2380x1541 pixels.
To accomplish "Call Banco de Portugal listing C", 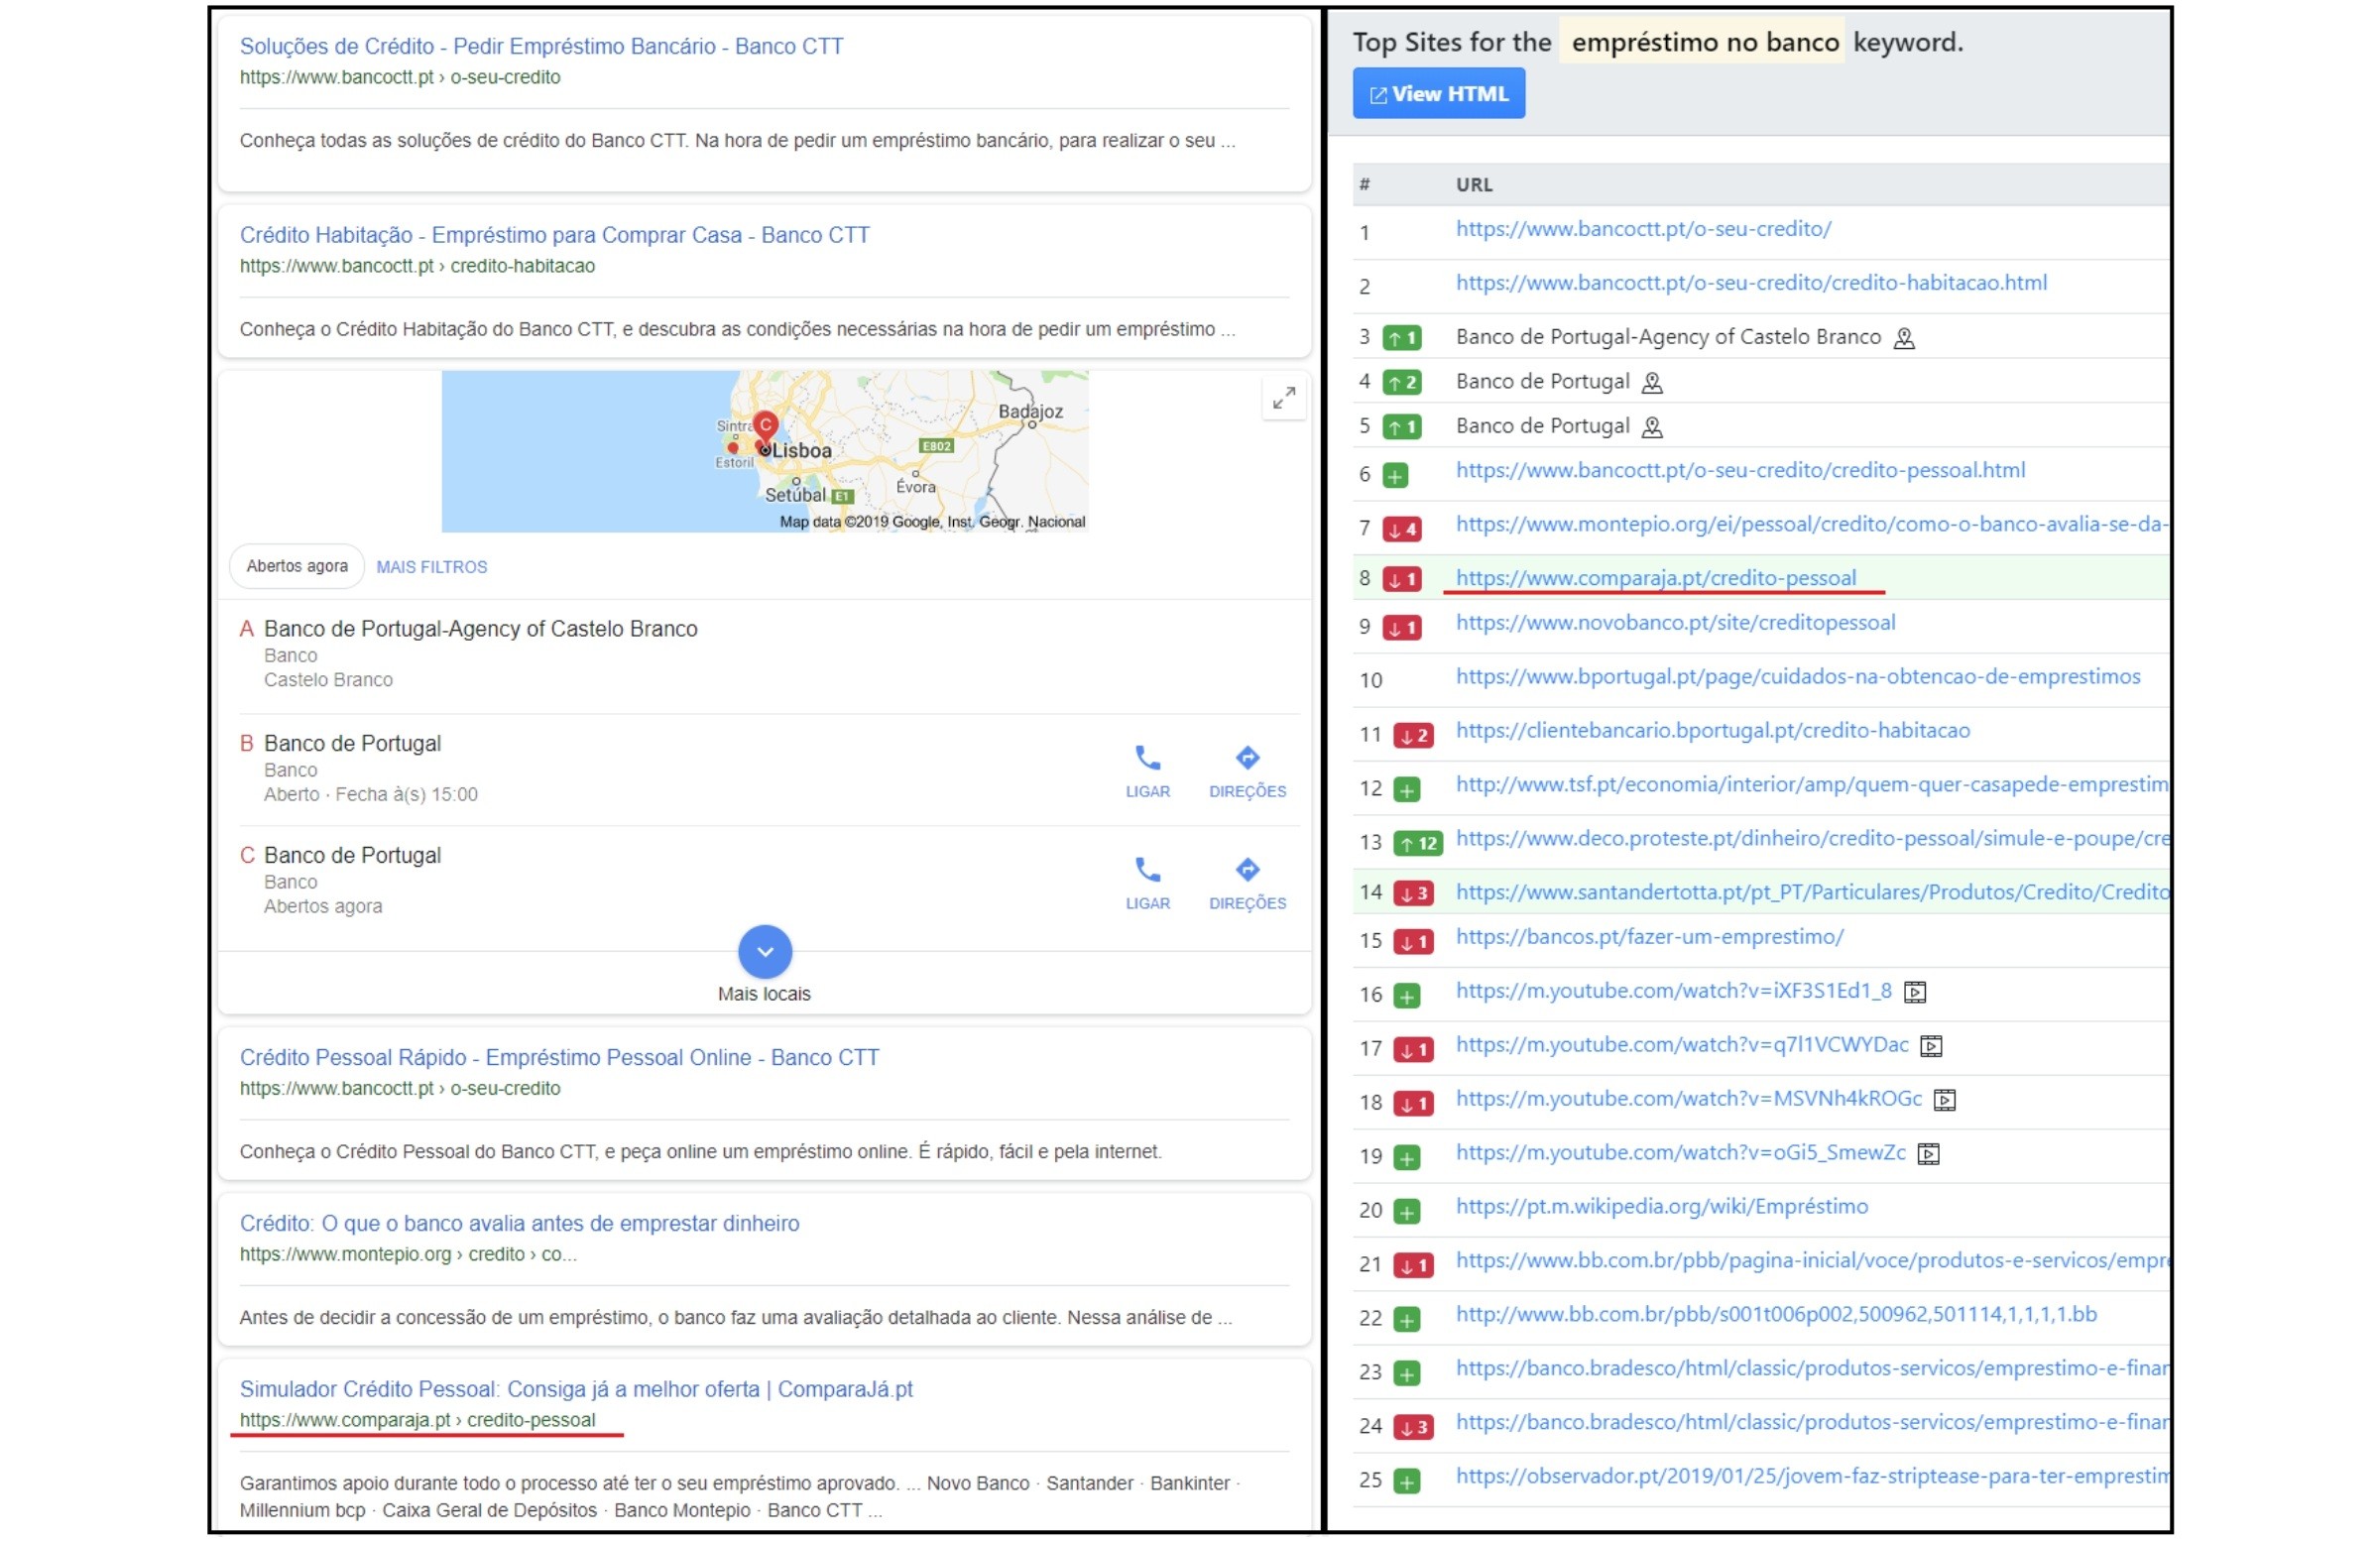I will click(1147, 883).
